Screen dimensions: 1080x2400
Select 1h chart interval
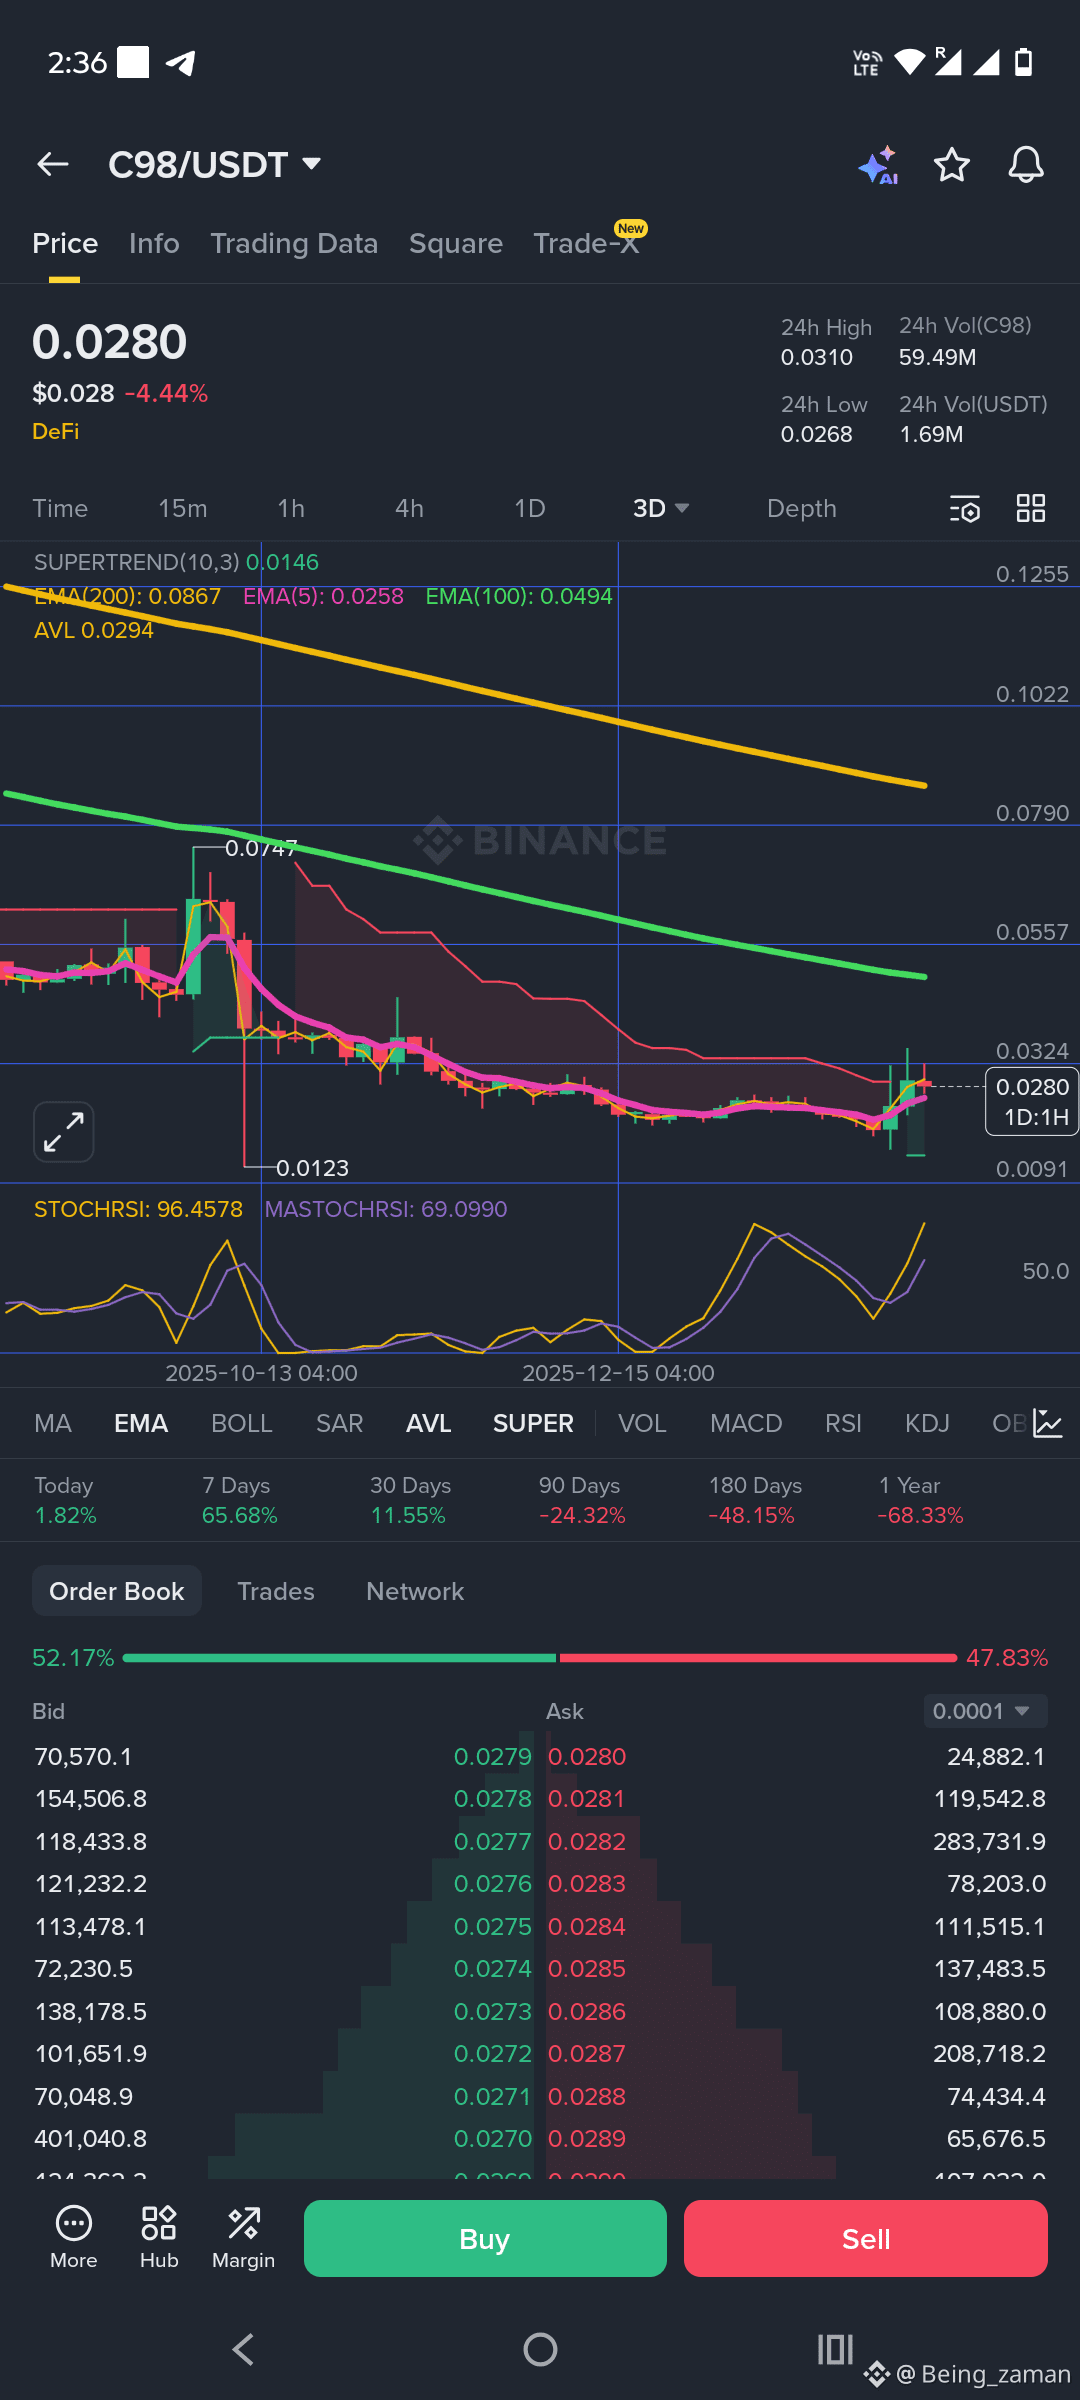click(291, 508)
